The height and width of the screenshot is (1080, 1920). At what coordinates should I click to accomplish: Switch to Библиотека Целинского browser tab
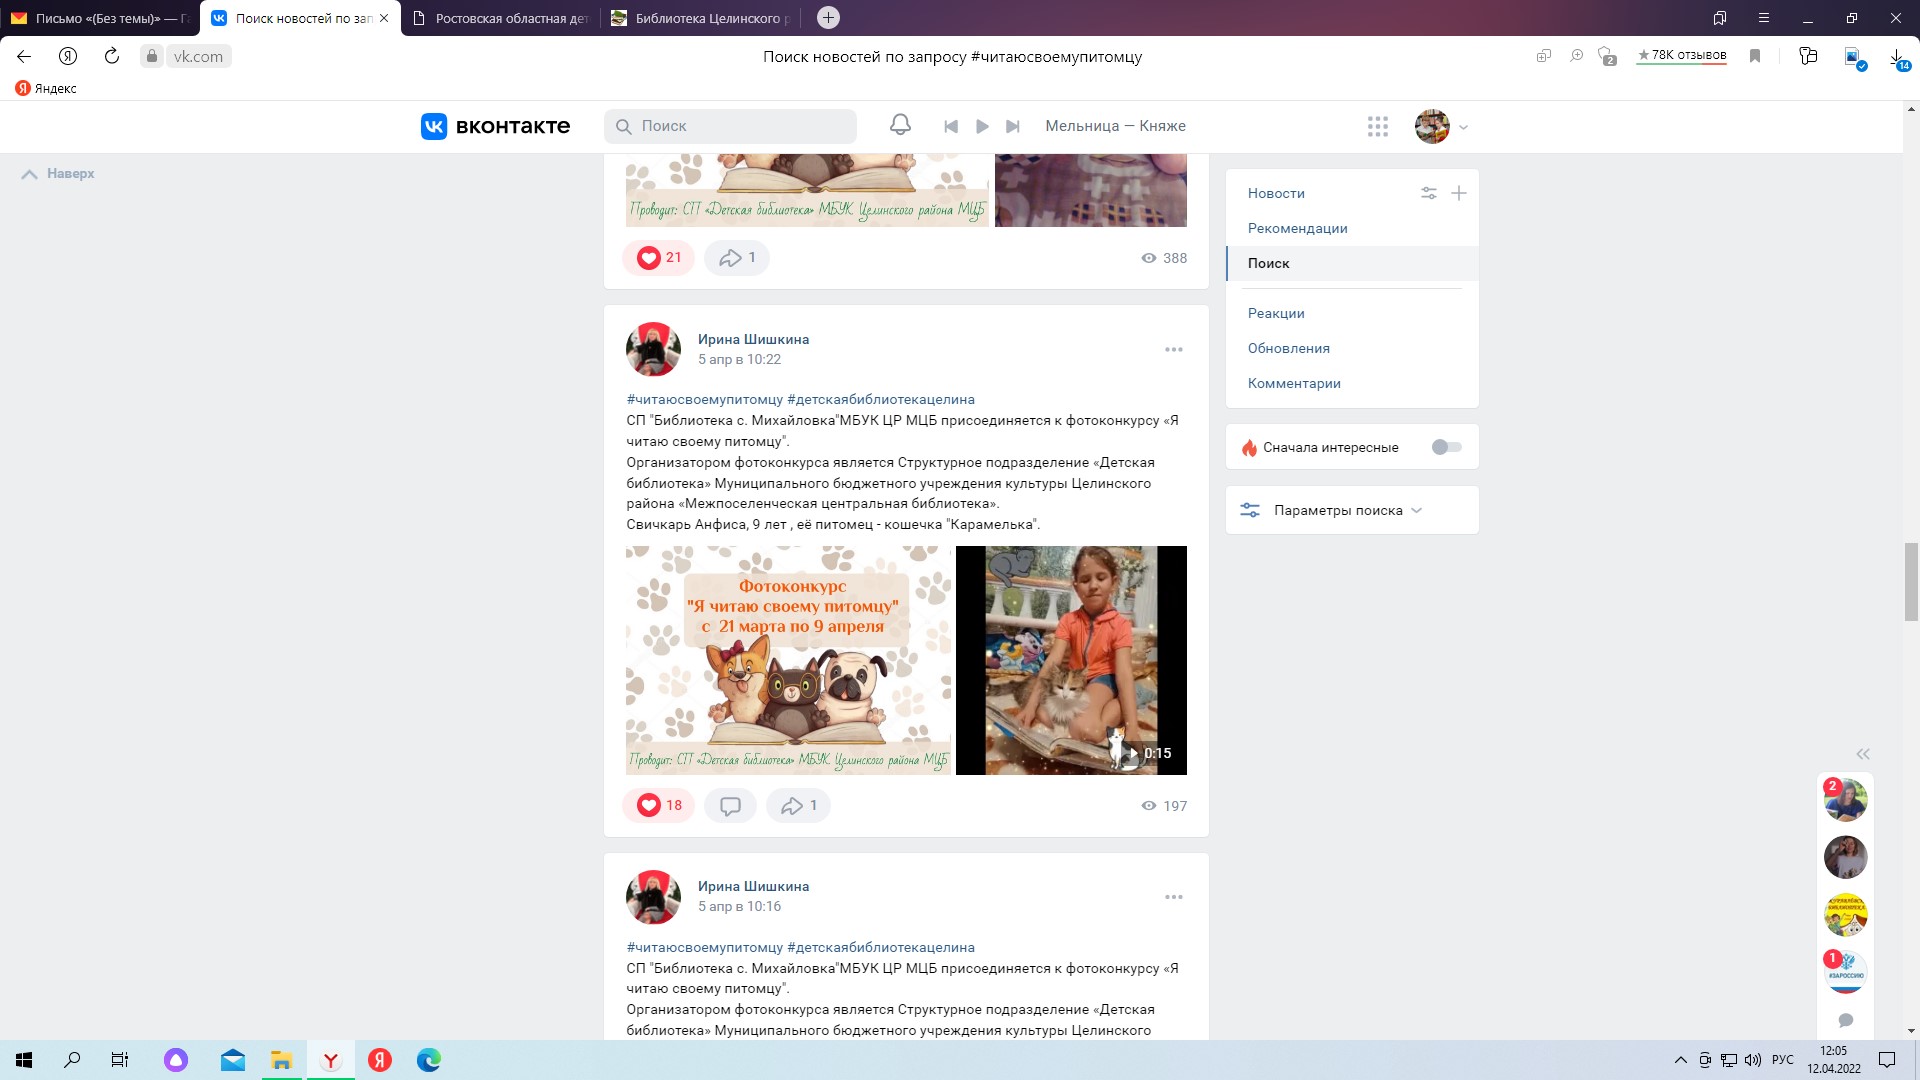tap(701, 18)
